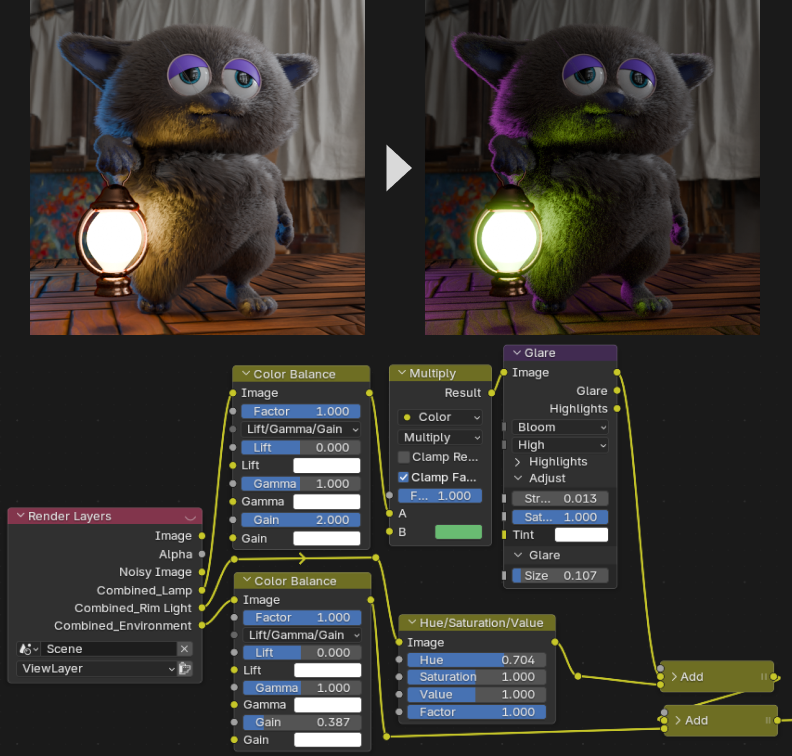Click the preview icon in the Render Layers header

[x=190, y=517]
